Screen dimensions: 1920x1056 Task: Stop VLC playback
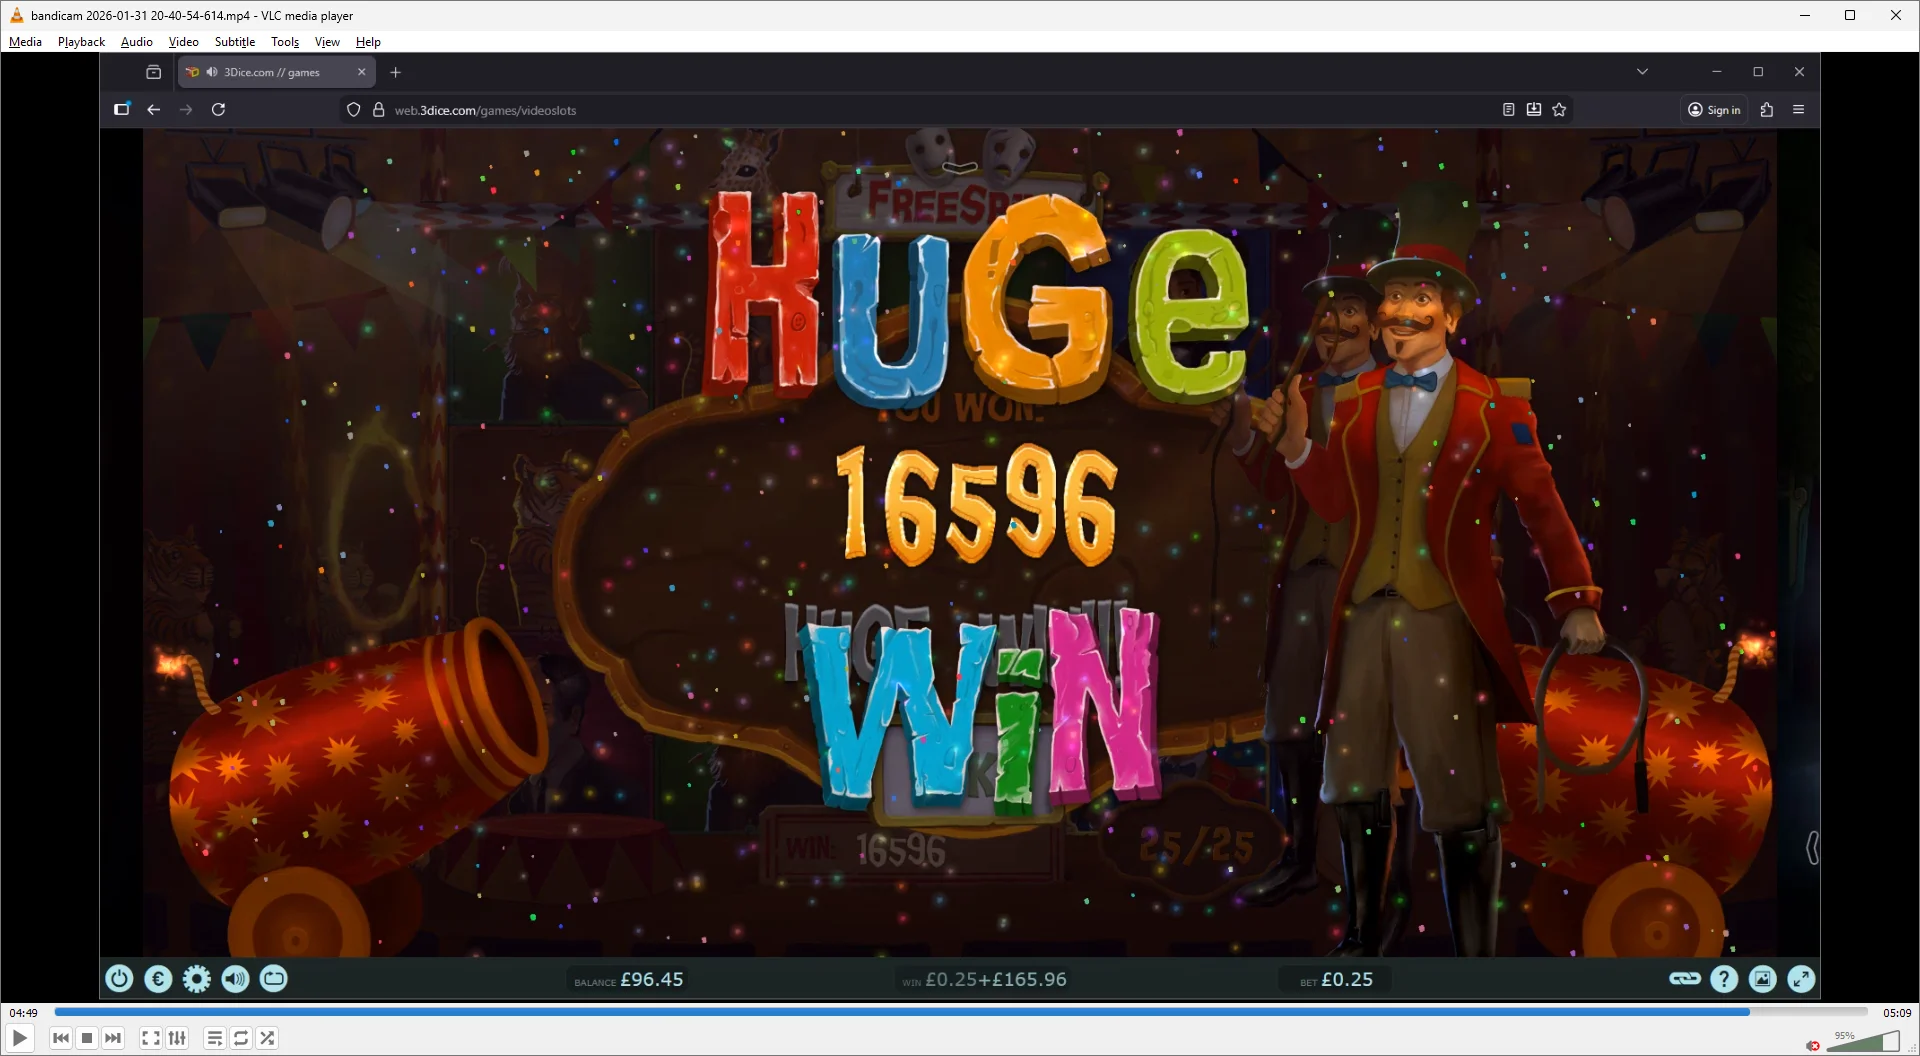tap(87, 1038)
